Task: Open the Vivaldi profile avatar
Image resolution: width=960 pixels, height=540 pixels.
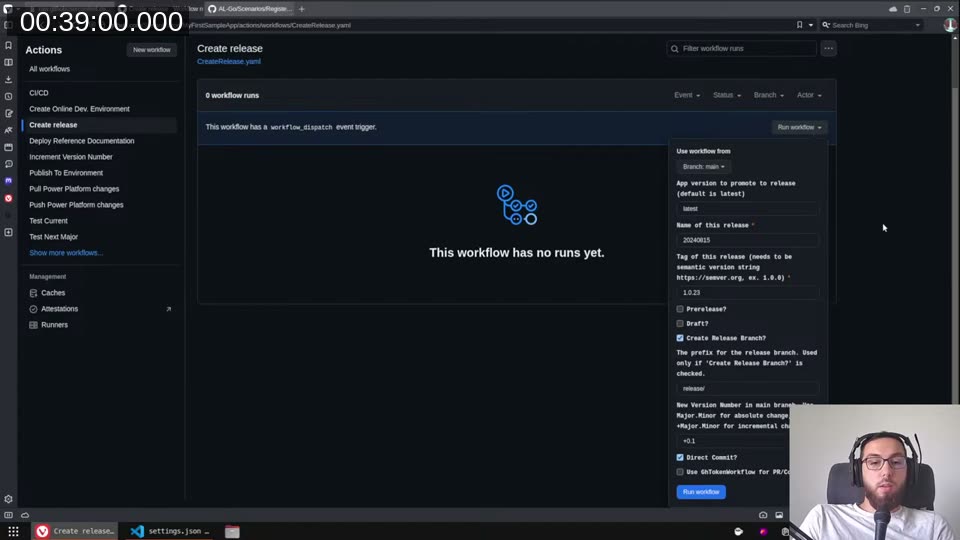Action: click(950, 25)
